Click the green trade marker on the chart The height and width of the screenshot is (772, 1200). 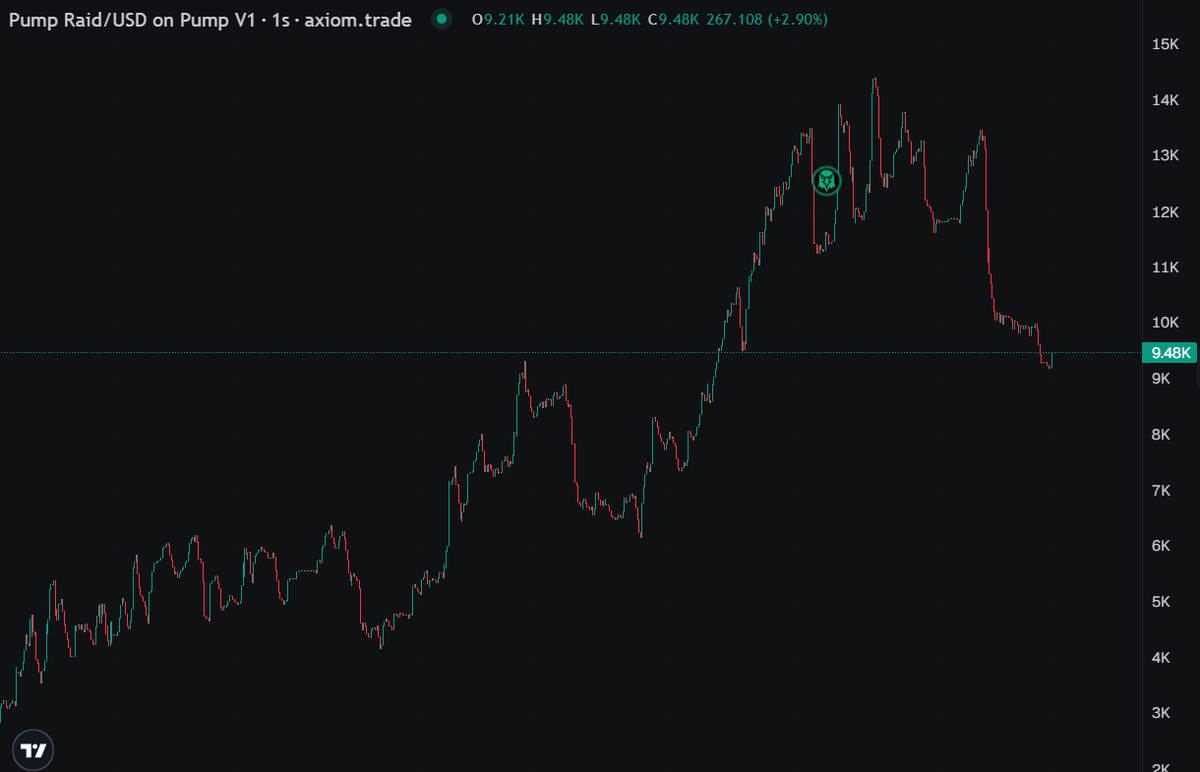[826, 181]
